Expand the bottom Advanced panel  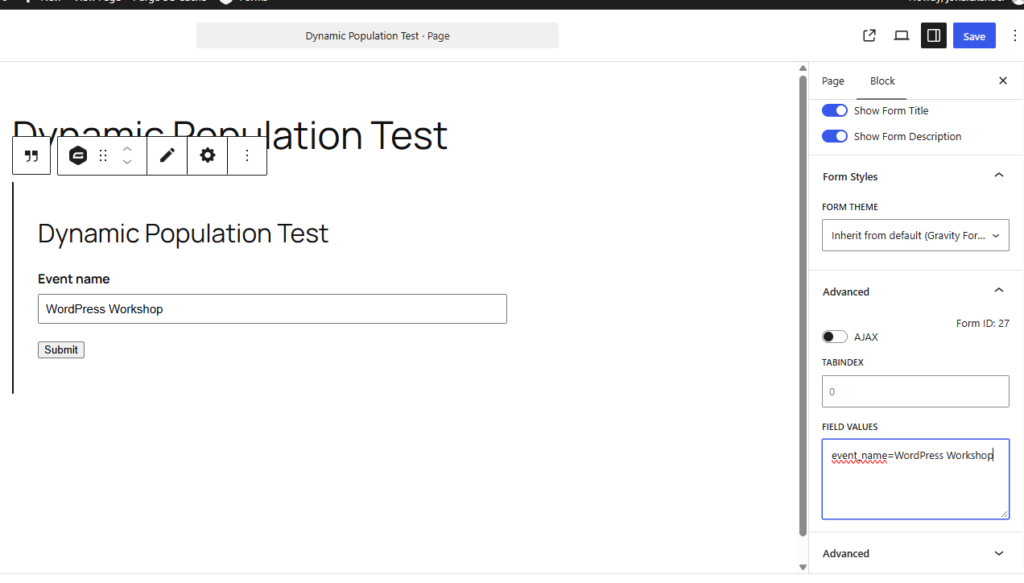(x=999, y=554)
